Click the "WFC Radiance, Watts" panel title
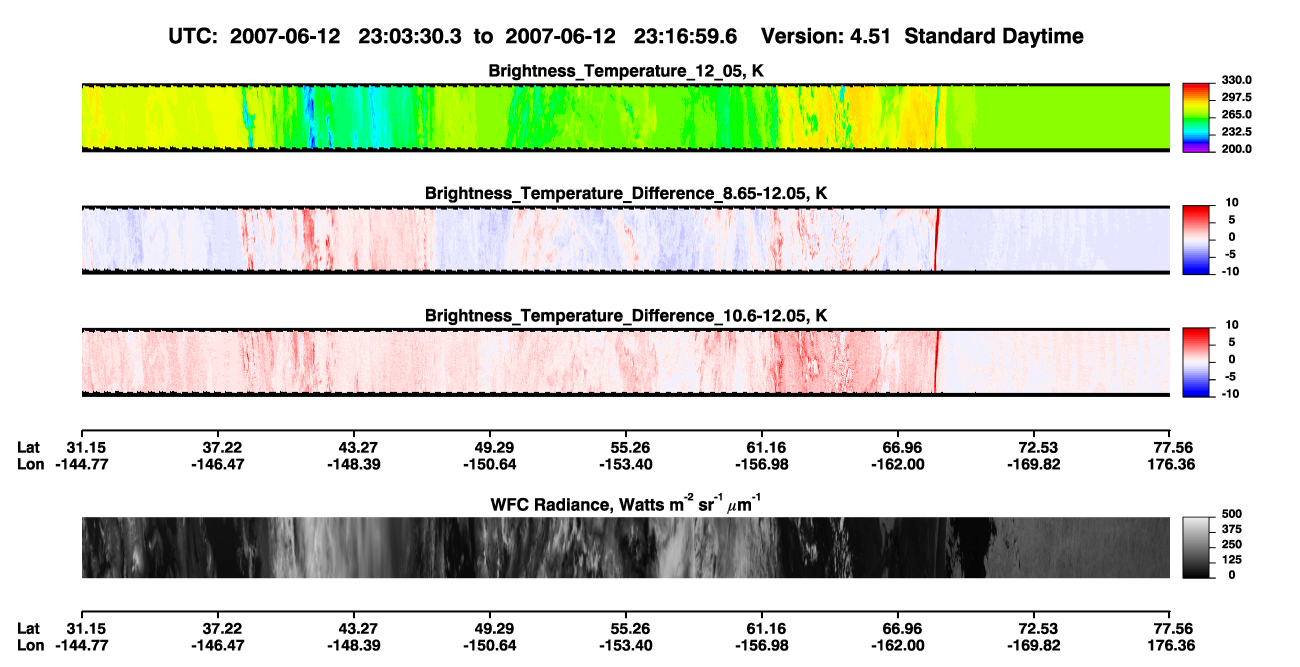This screenshot has width=1300, height=667. (626, 504)
